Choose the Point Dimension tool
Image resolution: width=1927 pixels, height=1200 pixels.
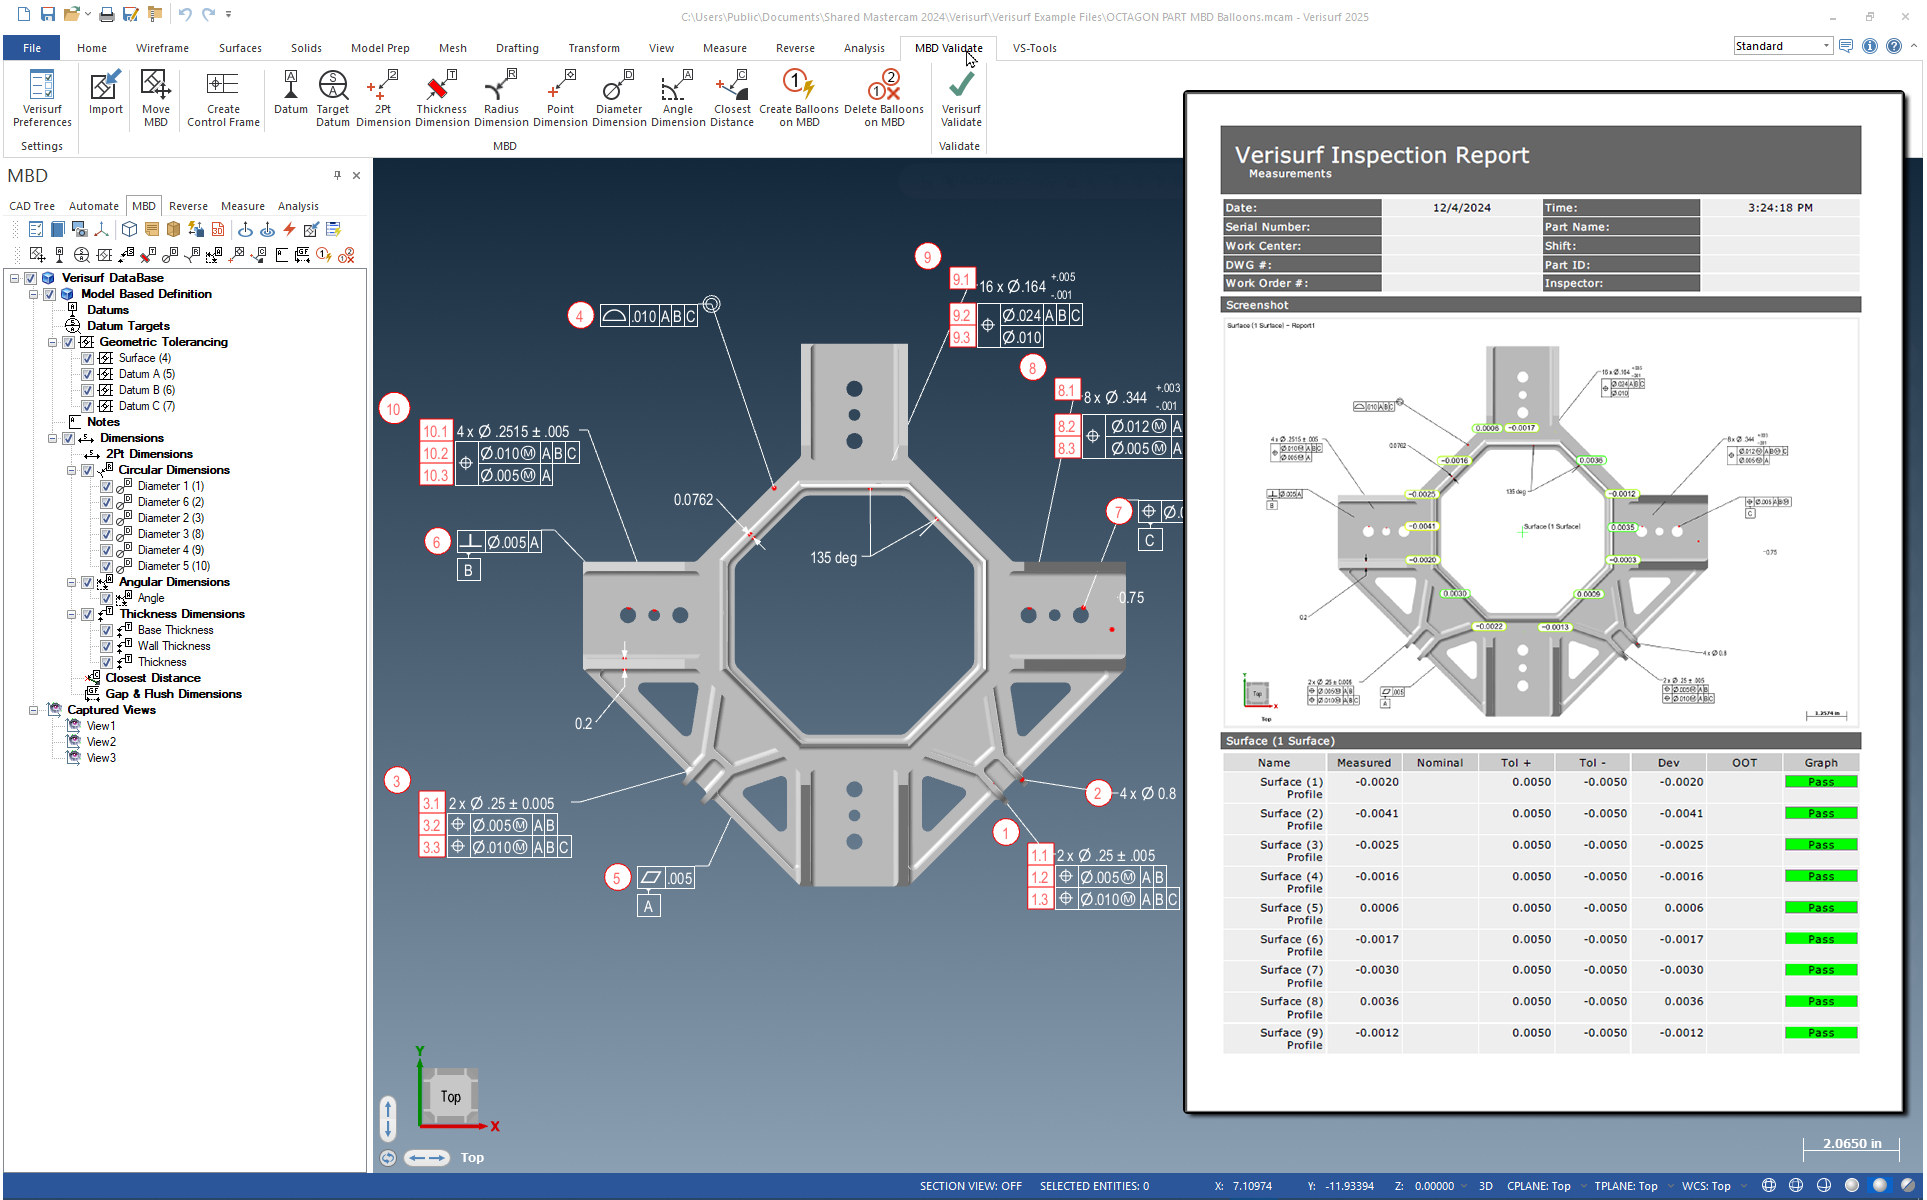coord(560,98)
